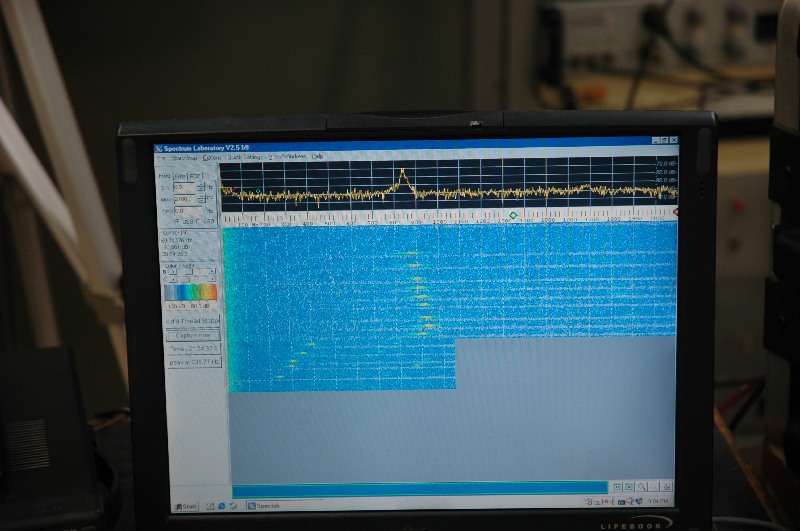Select the USB sideband radio button
800x531 pixels.
(182, 221)
